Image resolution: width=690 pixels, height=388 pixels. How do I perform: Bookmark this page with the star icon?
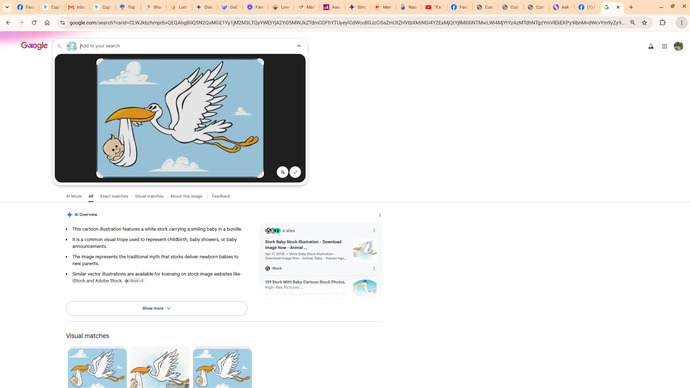coord(644,22)
